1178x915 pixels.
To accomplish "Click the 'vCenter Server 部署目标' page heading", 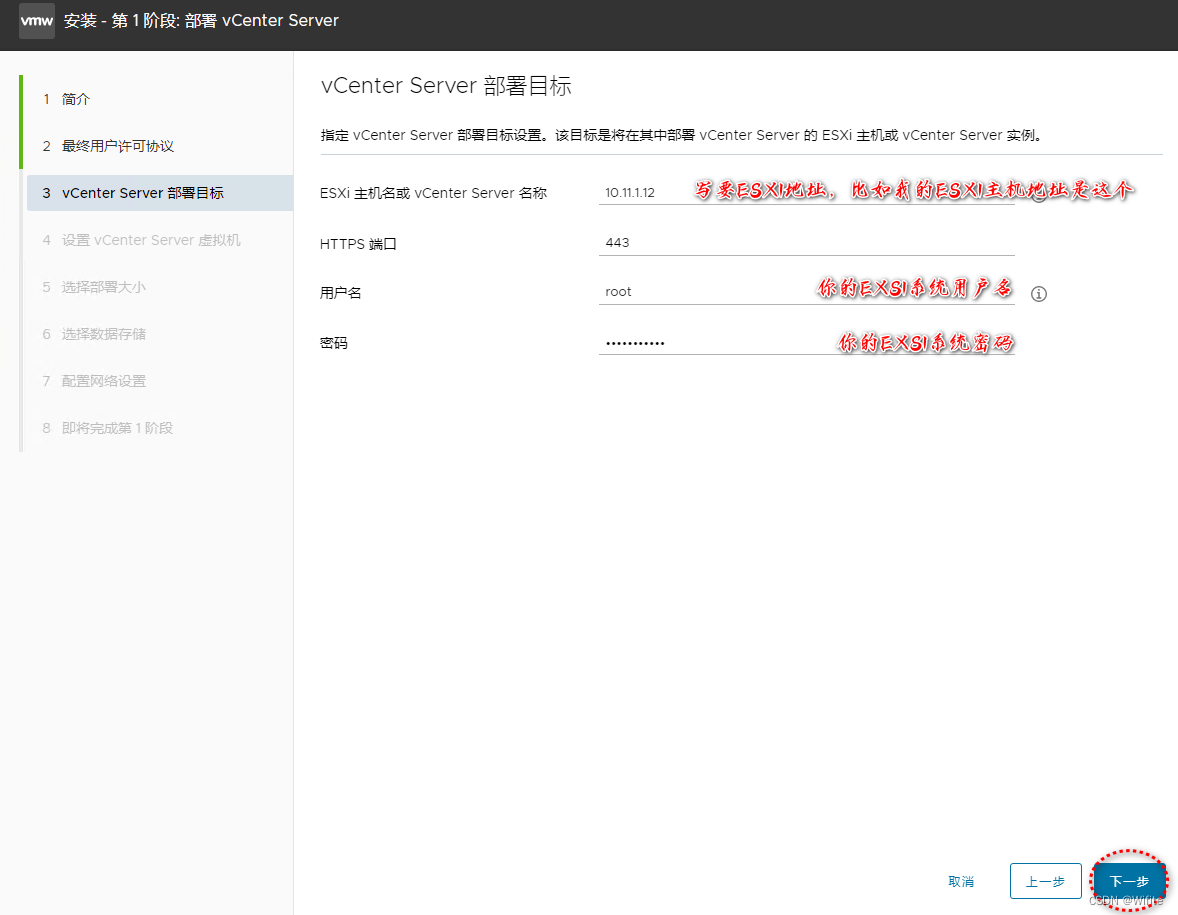I will [446, 86].
